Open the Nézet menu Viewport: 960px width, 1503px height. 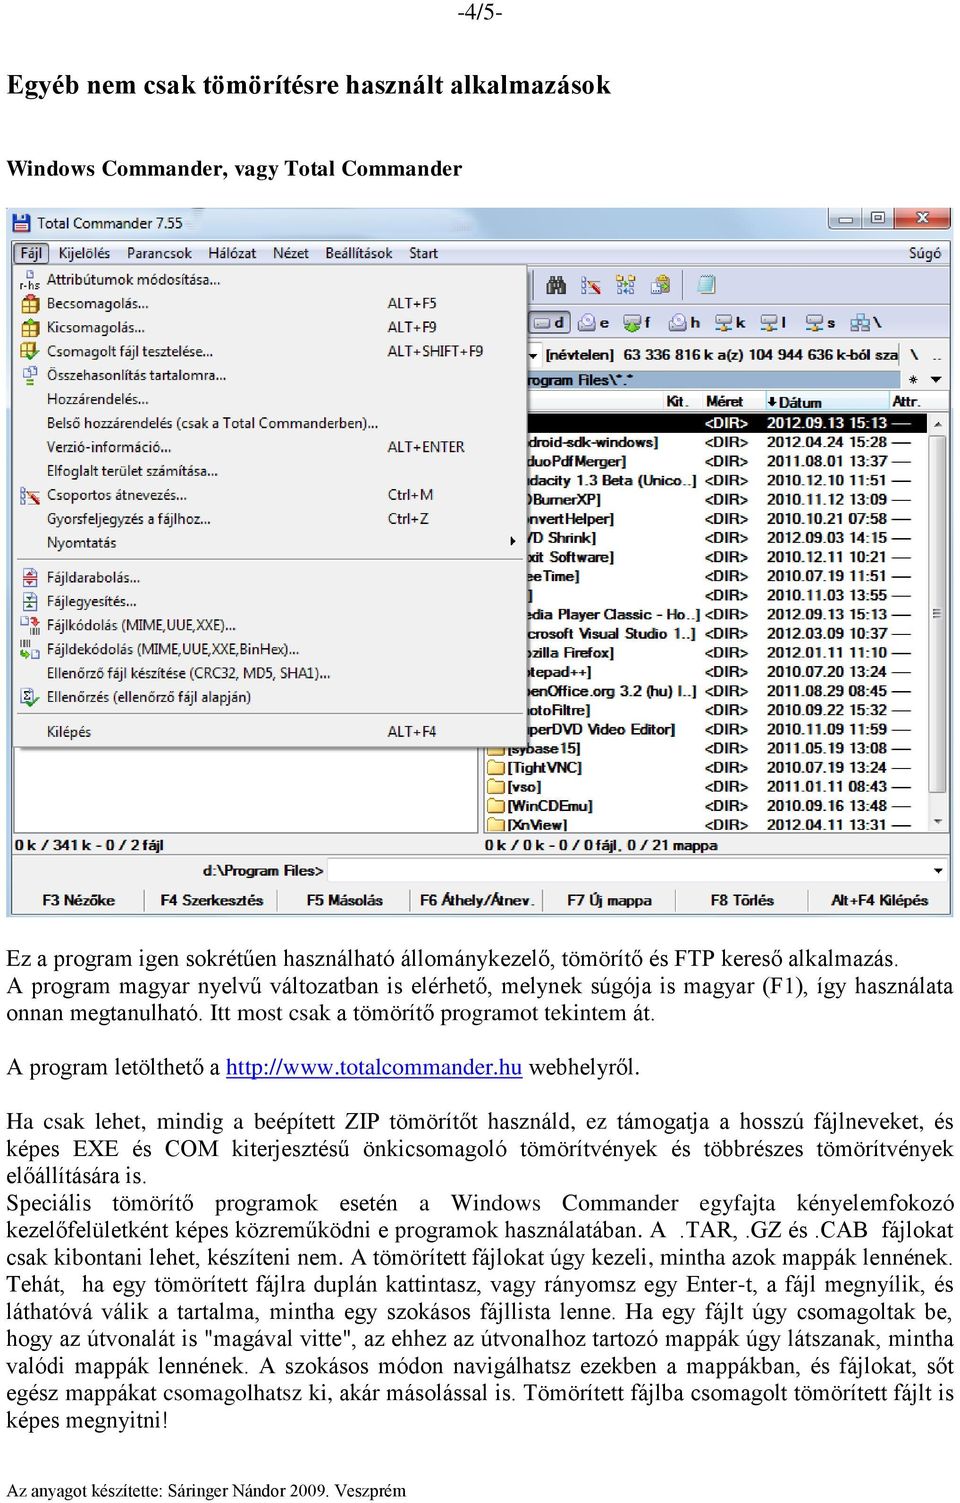pos(291,253)
